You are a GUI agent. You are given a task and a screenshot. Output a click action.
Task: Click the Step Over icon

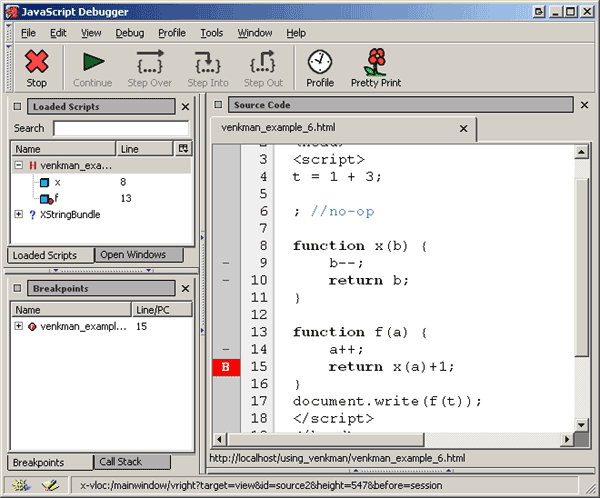[x=150, y=62]
